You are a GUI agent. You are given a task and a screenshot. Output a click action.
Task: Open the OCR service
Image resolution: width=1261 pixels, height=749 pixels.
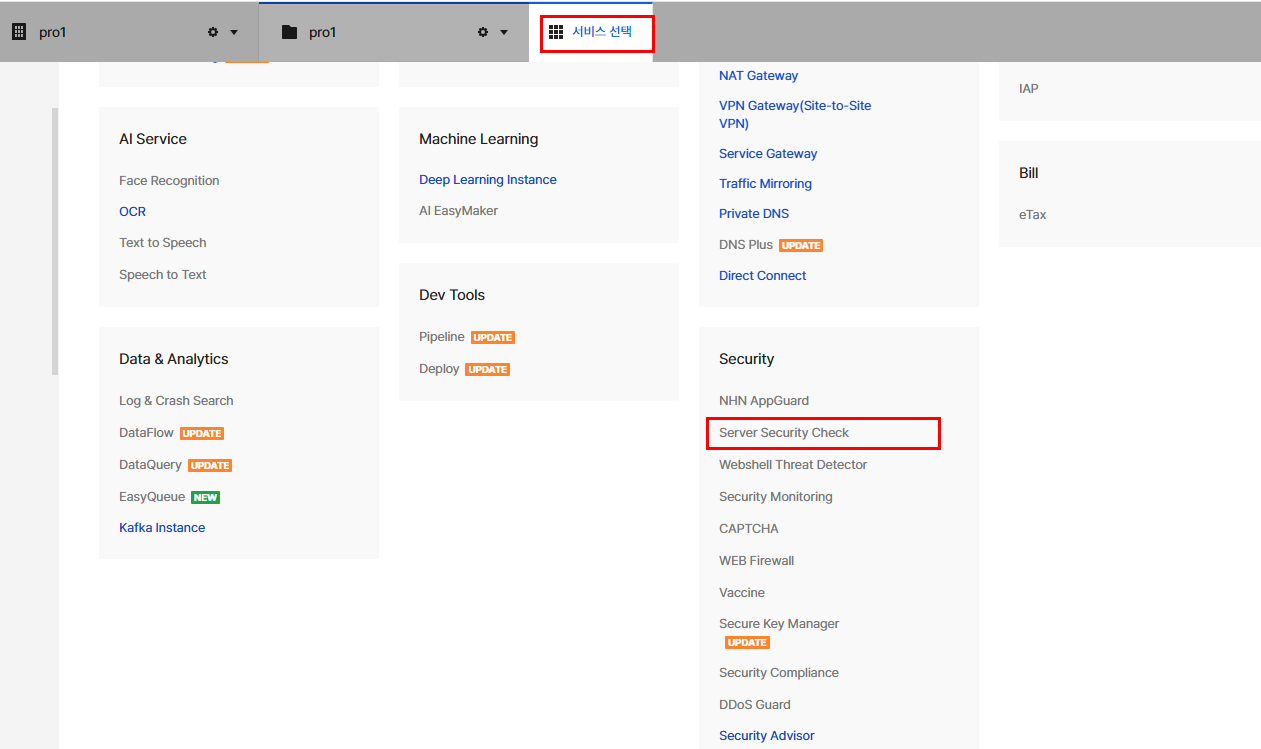tap(132, 212)
